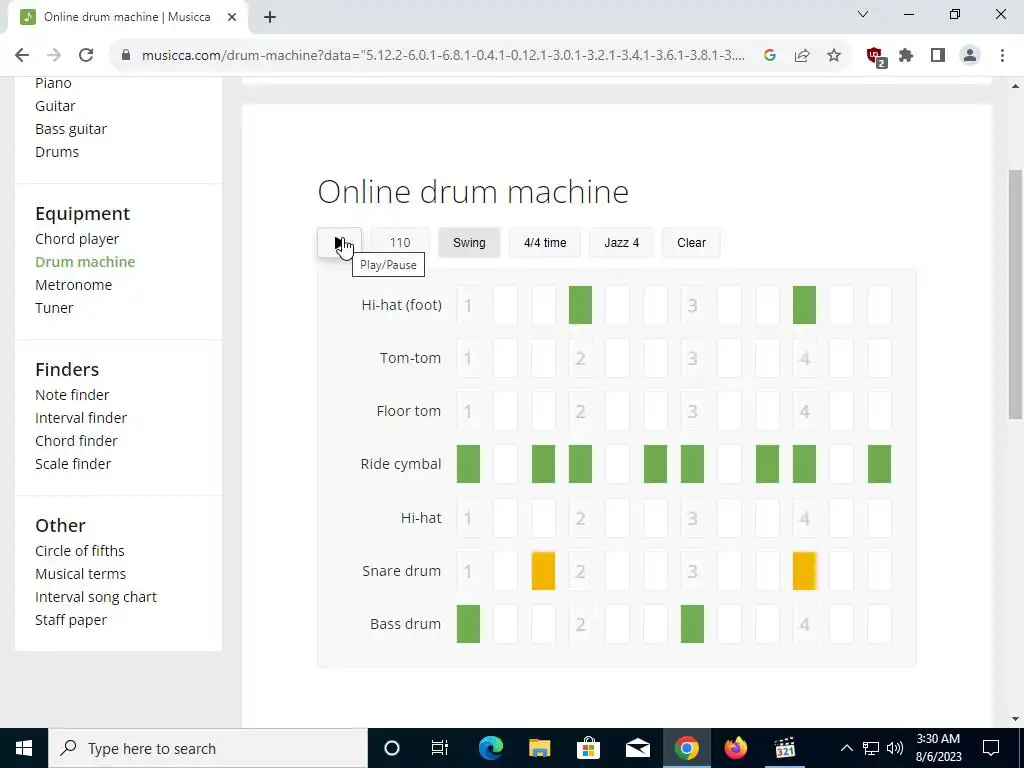
Task: Open the Musical terms link
Action: (80, 574)
